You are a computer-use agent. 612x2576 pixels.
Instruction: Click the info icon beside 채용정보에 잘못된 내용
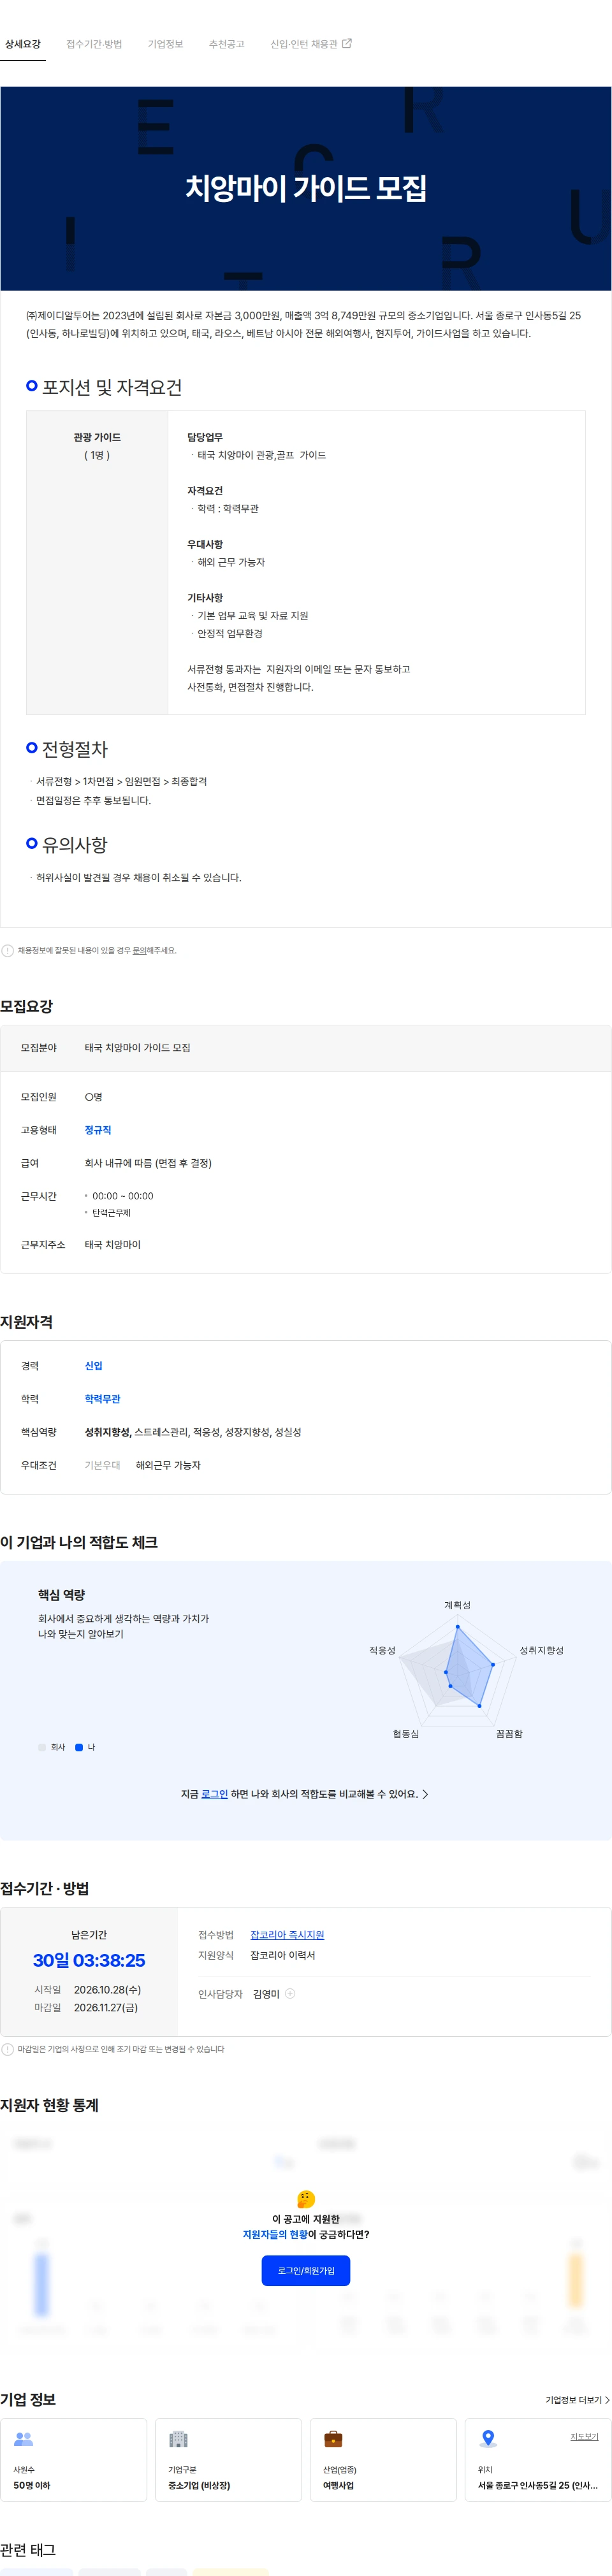point(8,950)
